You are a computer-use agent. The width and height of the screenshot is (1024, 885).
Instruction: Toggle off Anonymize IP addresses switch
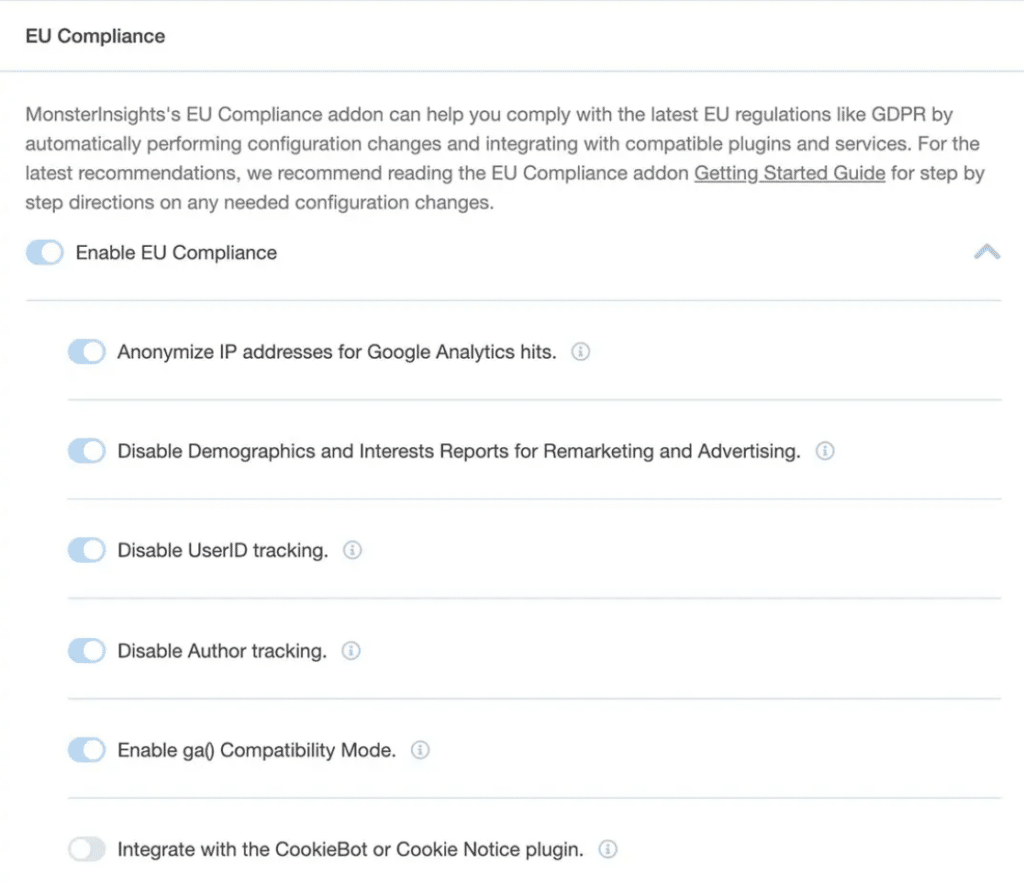click(86, 351)
